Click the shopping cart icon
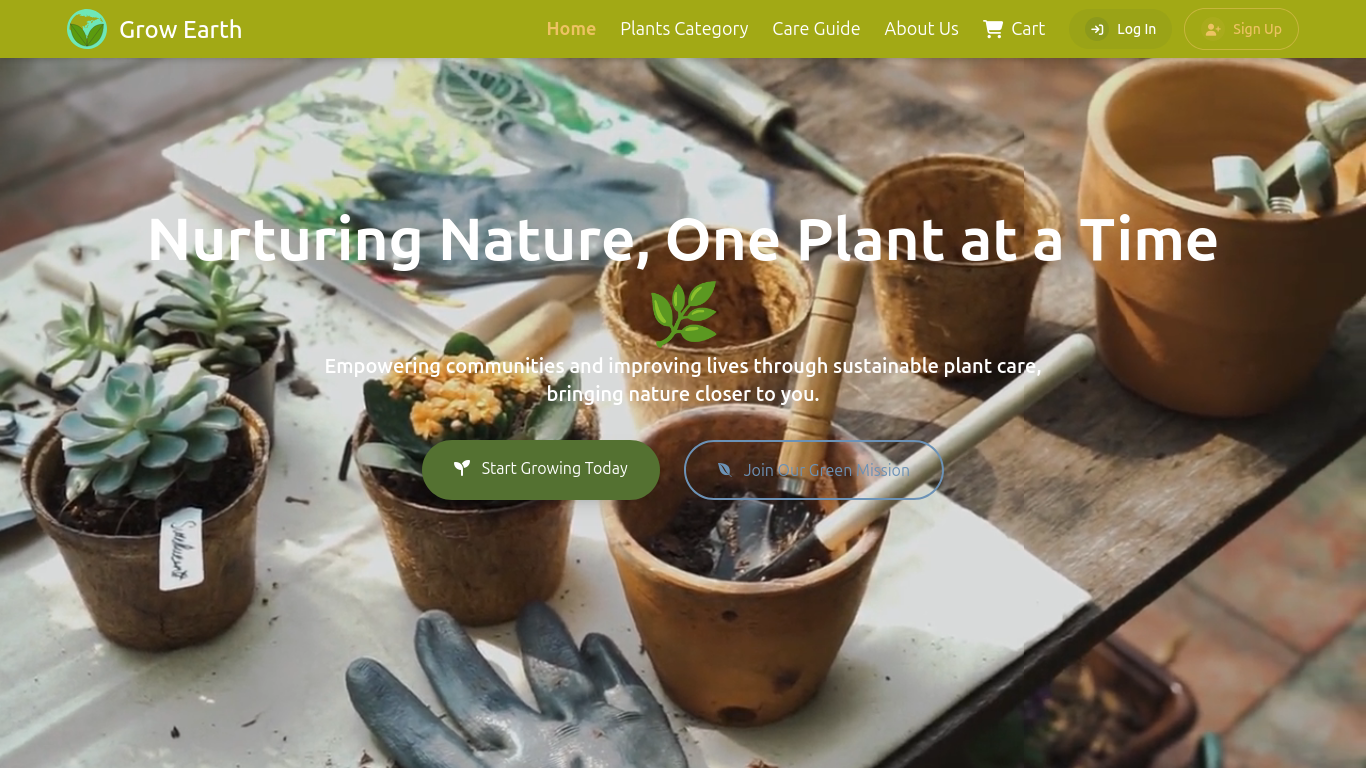The width and height of the screenshot is (1366, 768). point(992,29)
